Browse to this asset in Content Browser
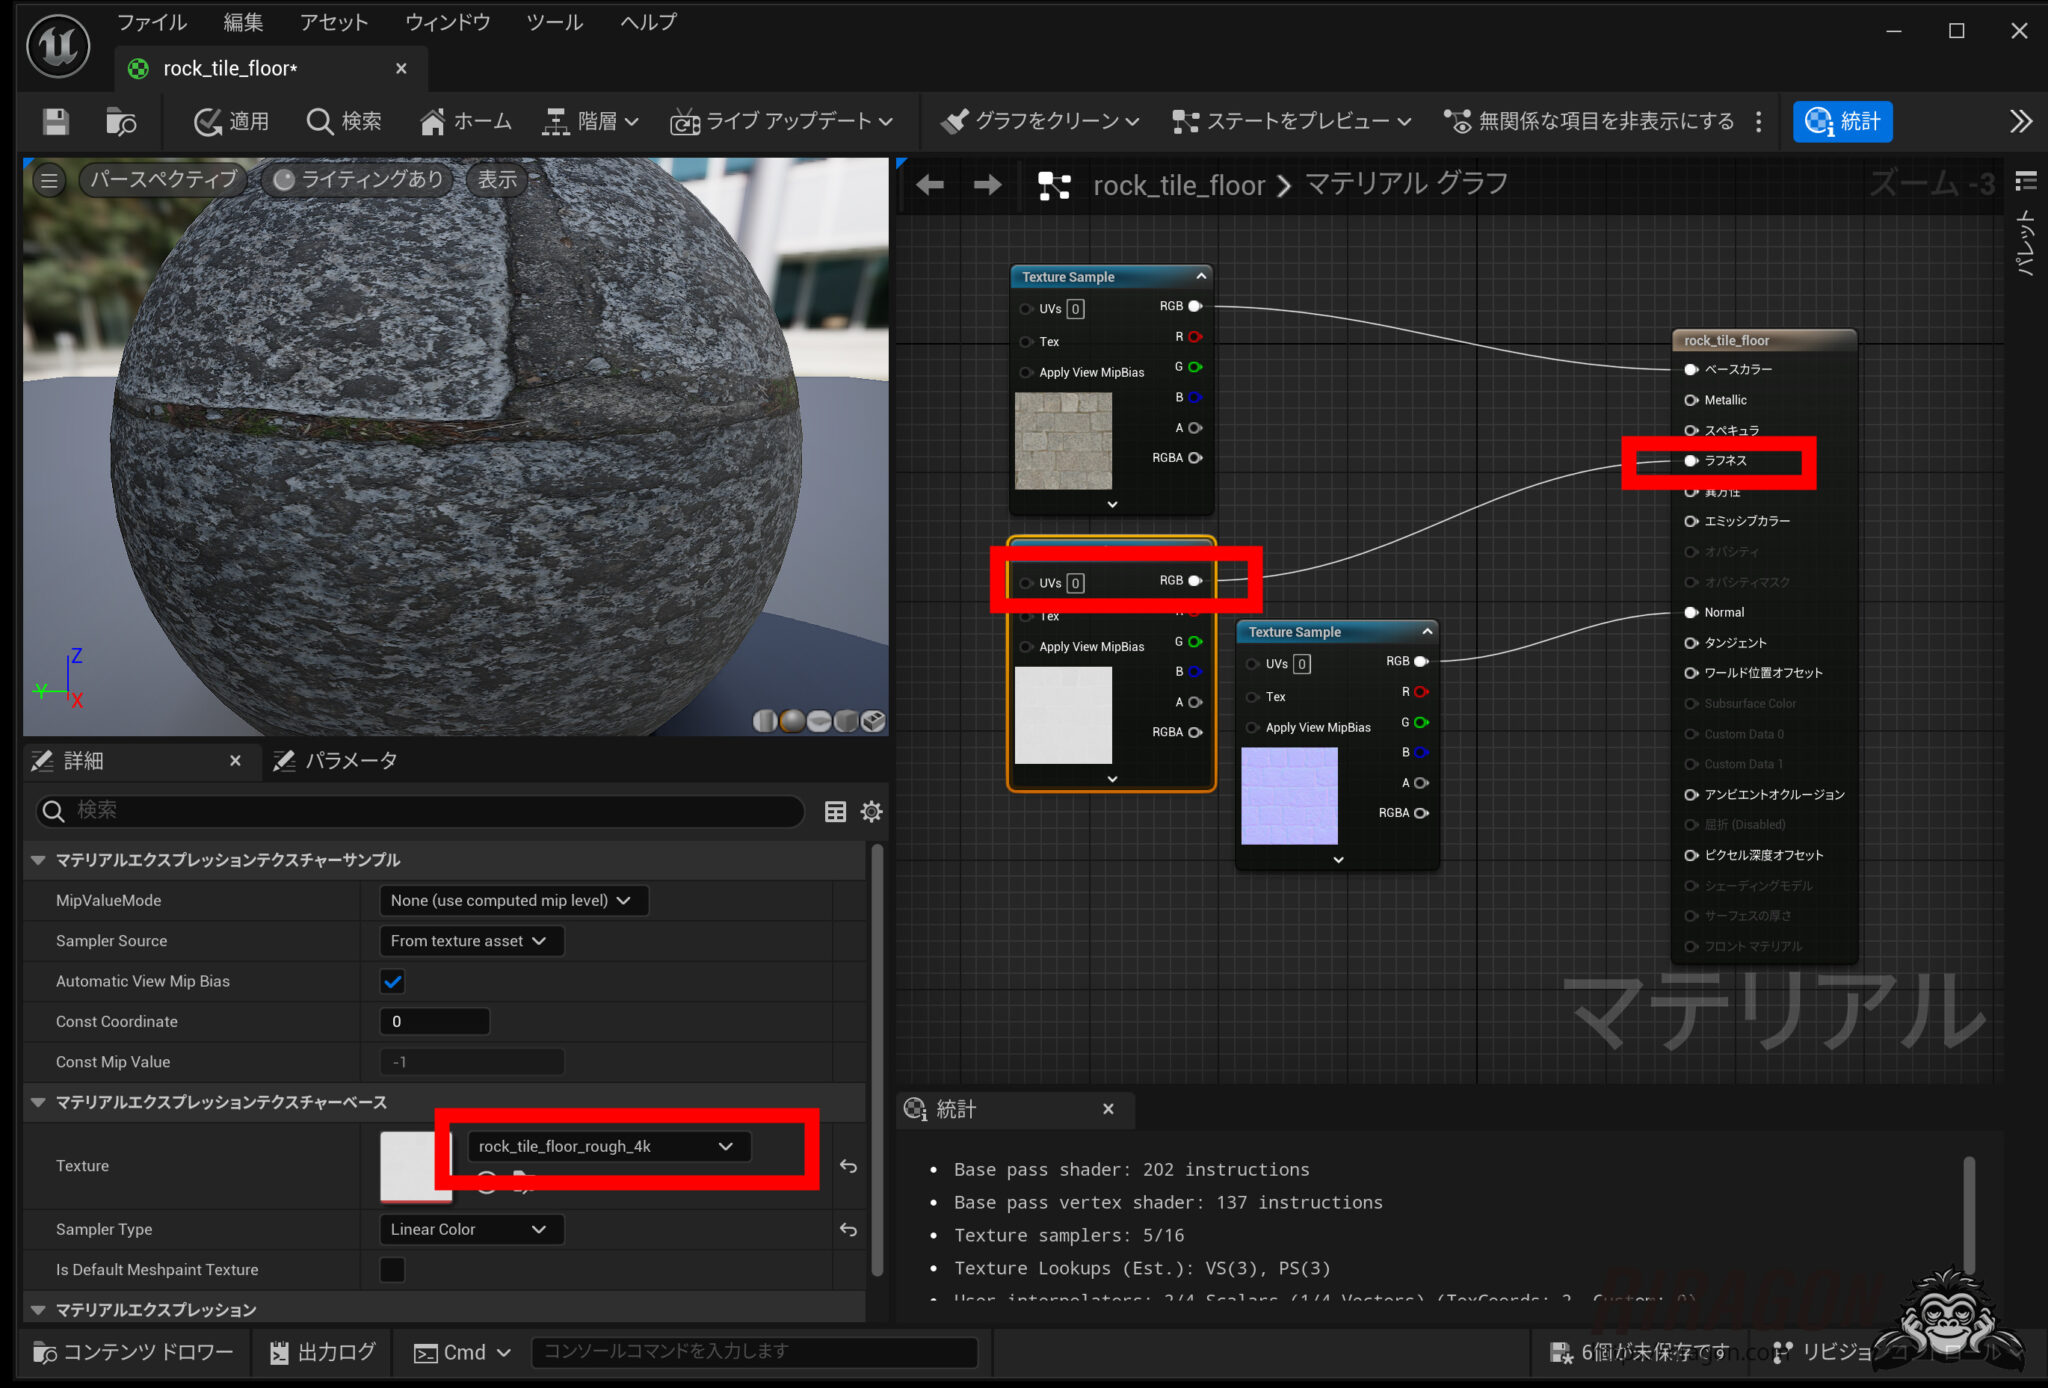Viewport: 2048px width, 1388px height. coord(120,121)
